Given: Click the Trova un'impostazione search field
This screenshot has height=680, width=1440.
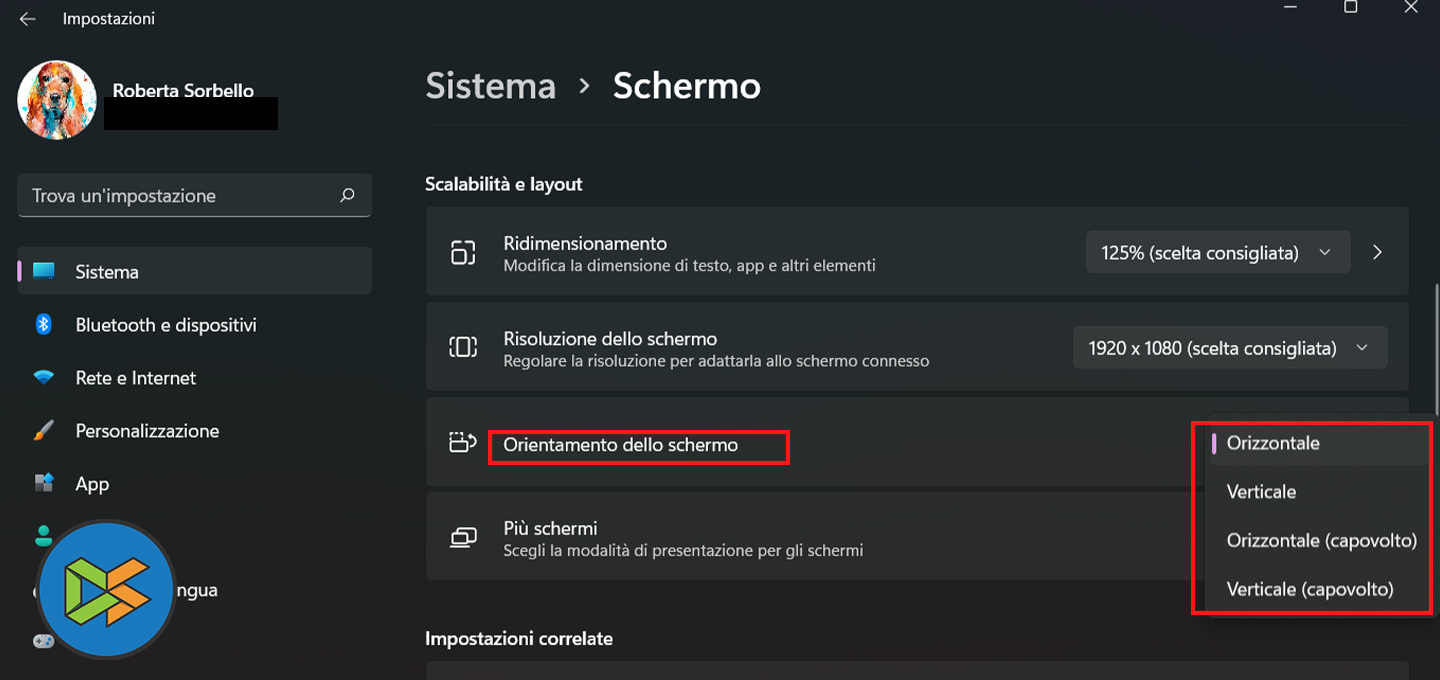Looking at the screenshot, I should (x=180, y=195).
